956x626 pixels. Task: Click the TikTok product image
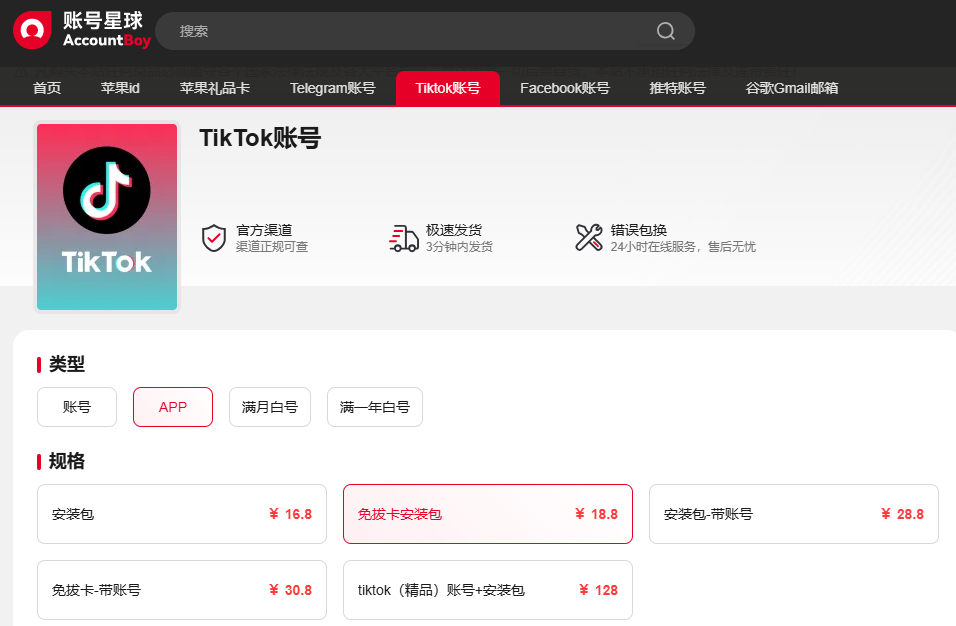[x=107, y=217]
